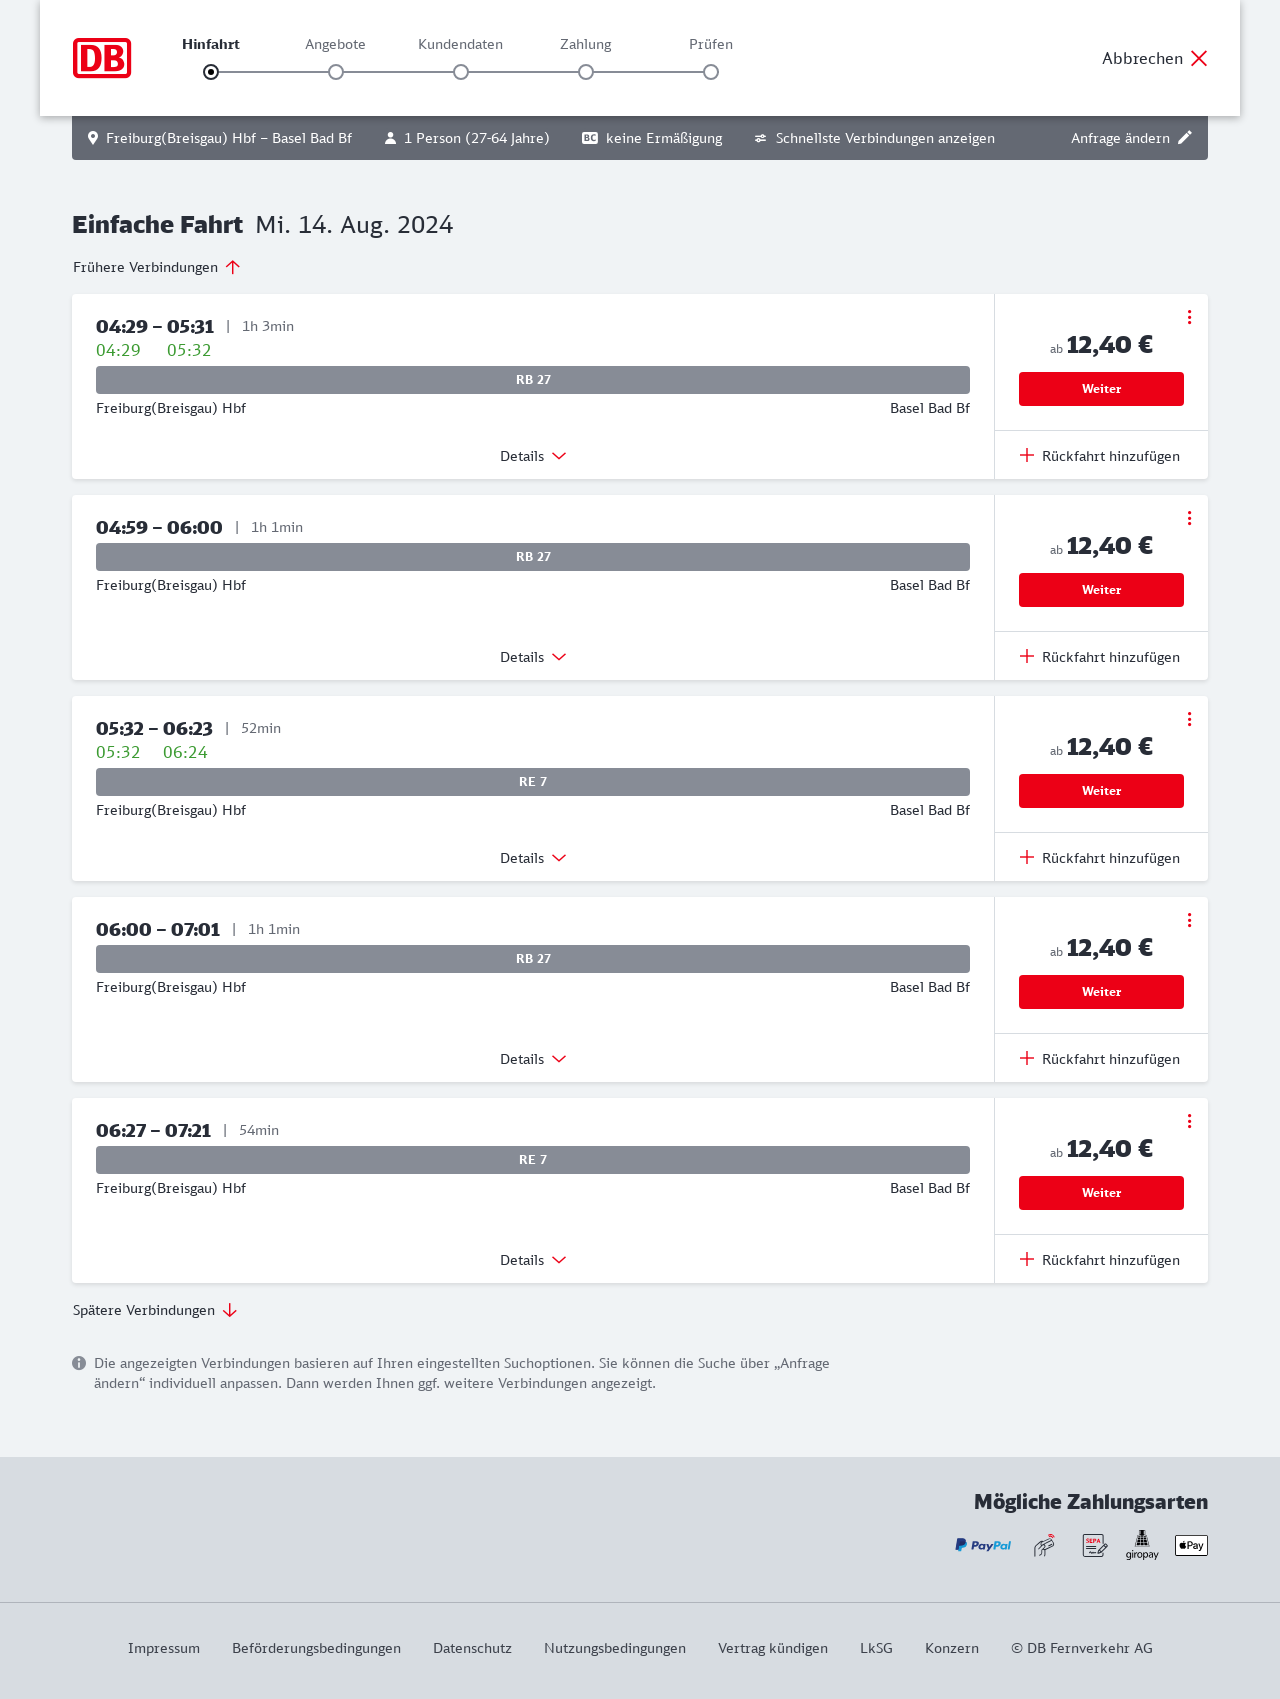The width and height of the screenshot is (1280, 1699).
Task: Click the Abbrechen X icon
Action: pyautogui.click(x=1199, y=58)
